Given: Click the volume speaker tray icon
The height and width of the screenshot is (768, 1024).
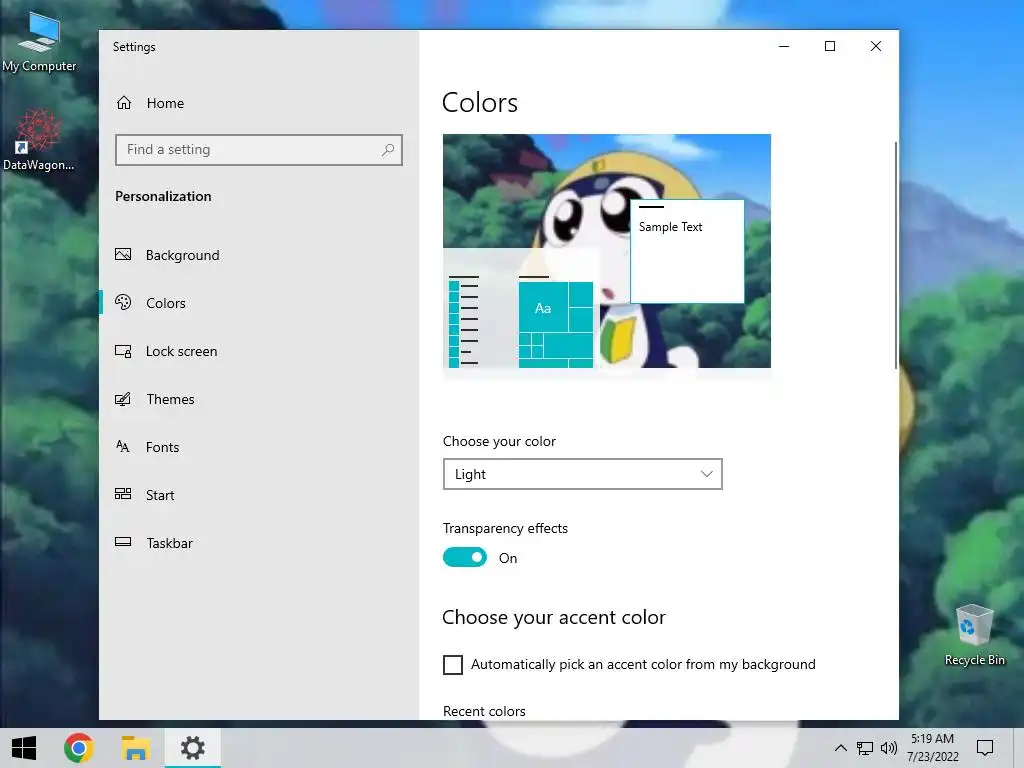Looking at the screenshot, I should (x=888, y=748).
